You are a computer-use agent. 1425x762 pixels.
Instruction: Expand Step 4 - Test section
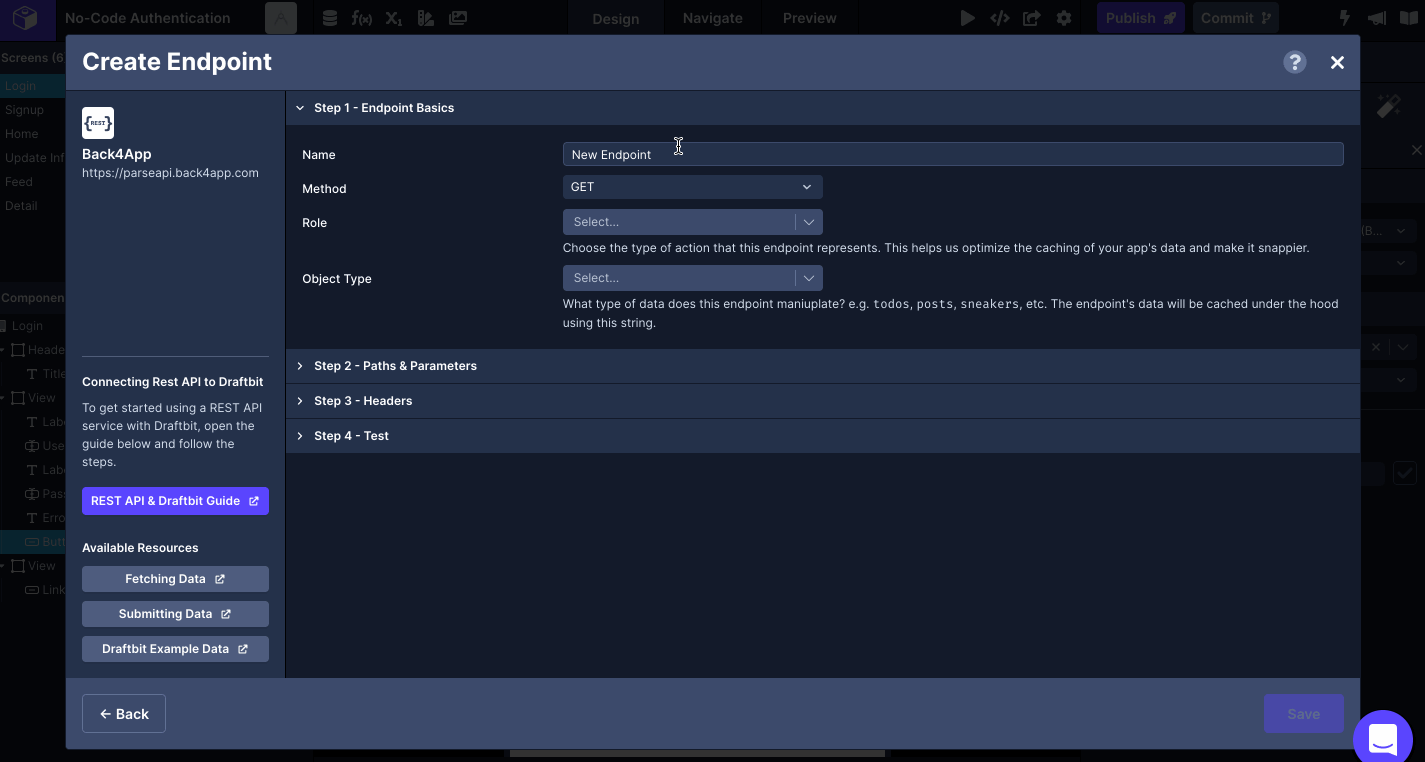tap(822, 436)
